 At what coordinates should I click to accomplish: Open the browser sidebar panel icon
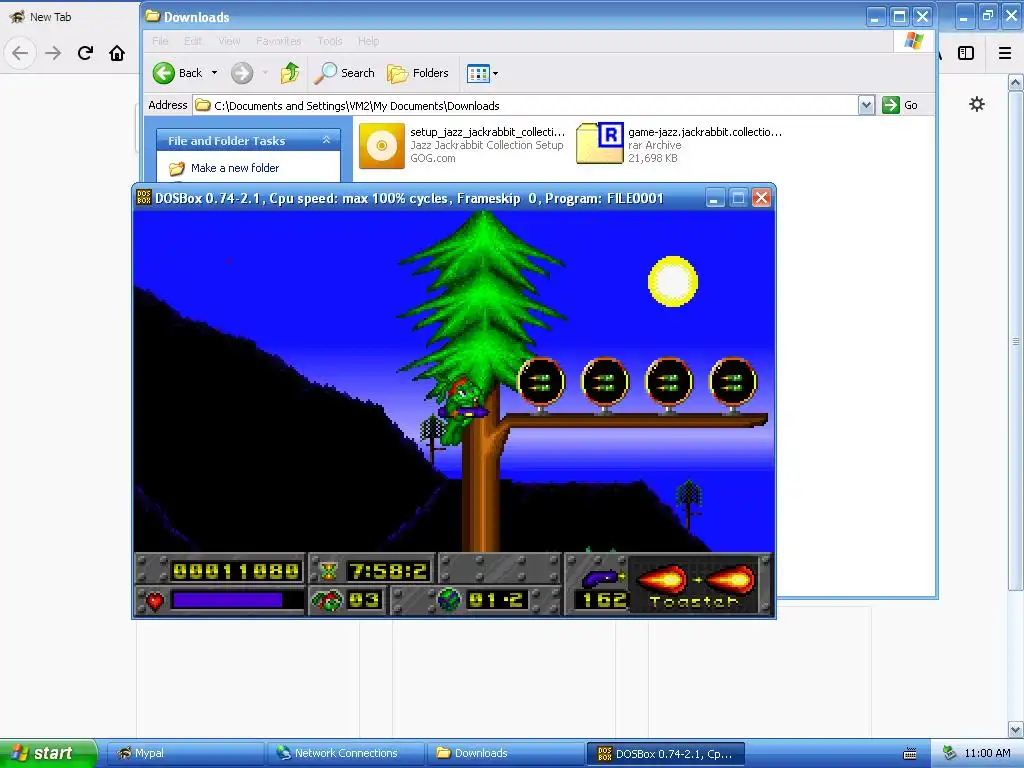click(x=966, y=53)
